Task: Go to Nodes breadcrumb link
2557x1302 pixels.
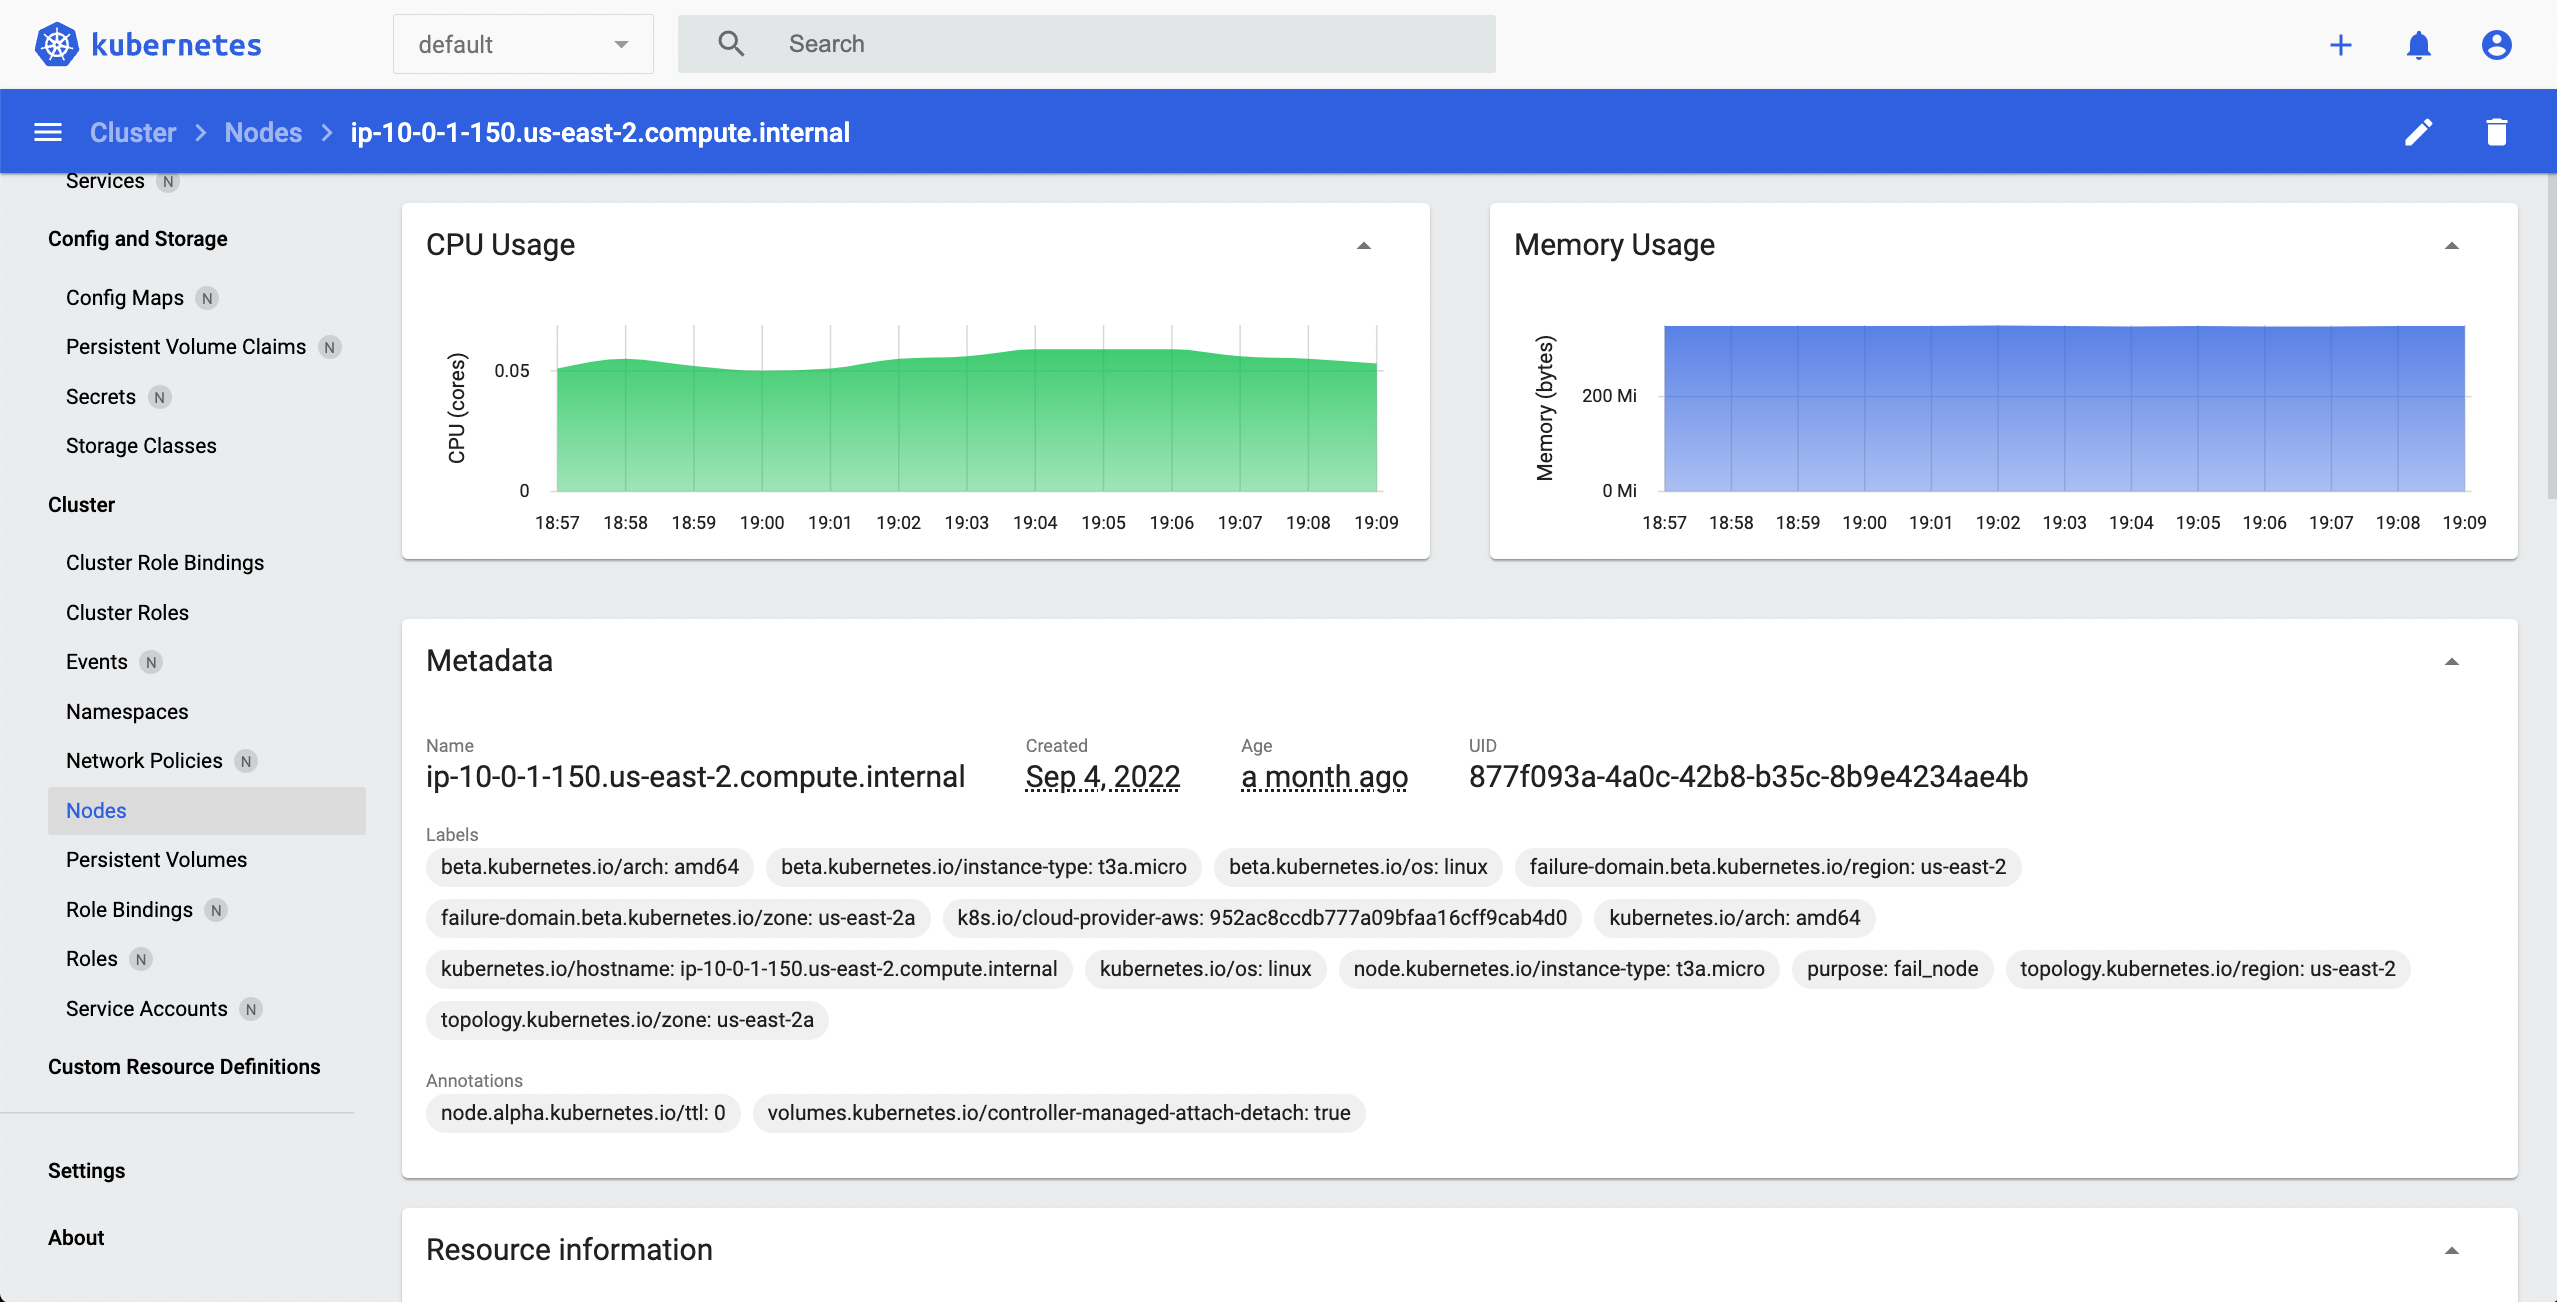Action: click(263, 132)
